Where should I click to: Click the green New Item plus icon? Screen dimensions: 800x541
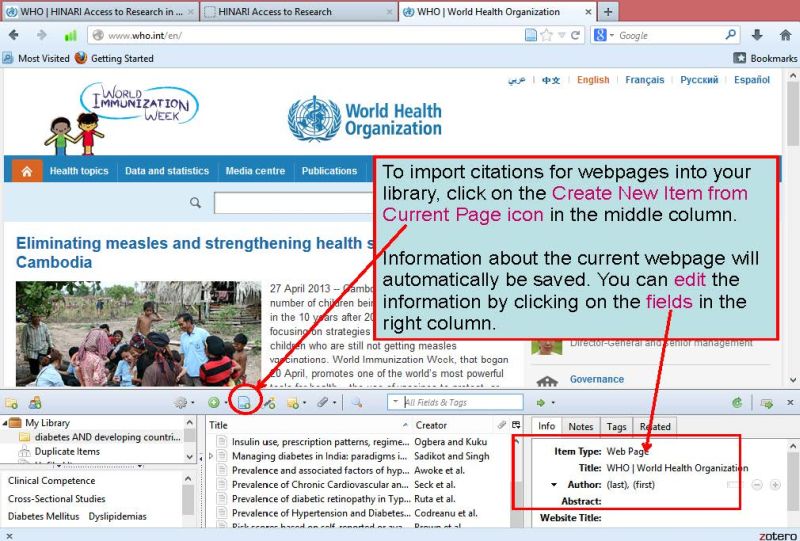[213, 402]
